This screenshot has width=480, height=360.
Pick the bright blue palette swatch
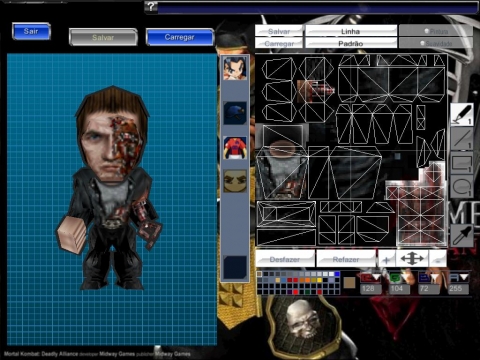[337, 274]
